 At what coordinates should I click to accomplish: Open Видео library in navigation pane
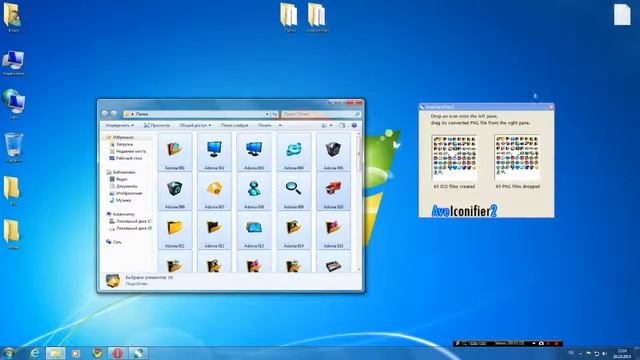coord(122,179)
